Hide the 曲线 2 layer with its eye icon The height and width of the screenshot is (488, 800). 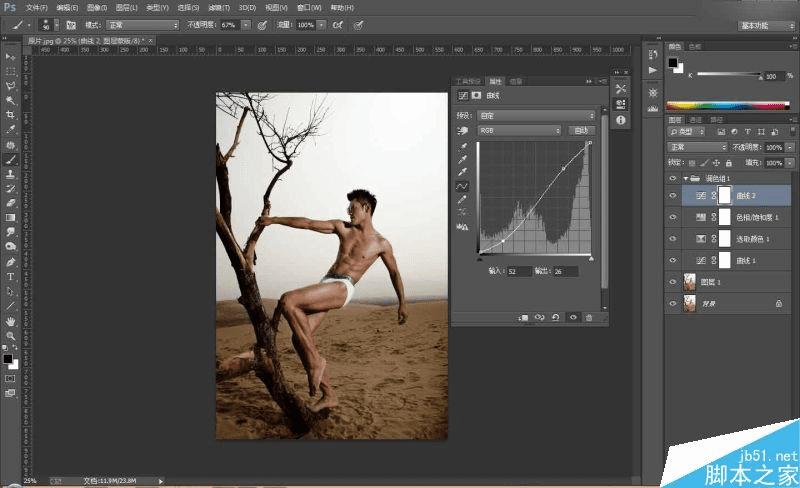coord(672,197)
